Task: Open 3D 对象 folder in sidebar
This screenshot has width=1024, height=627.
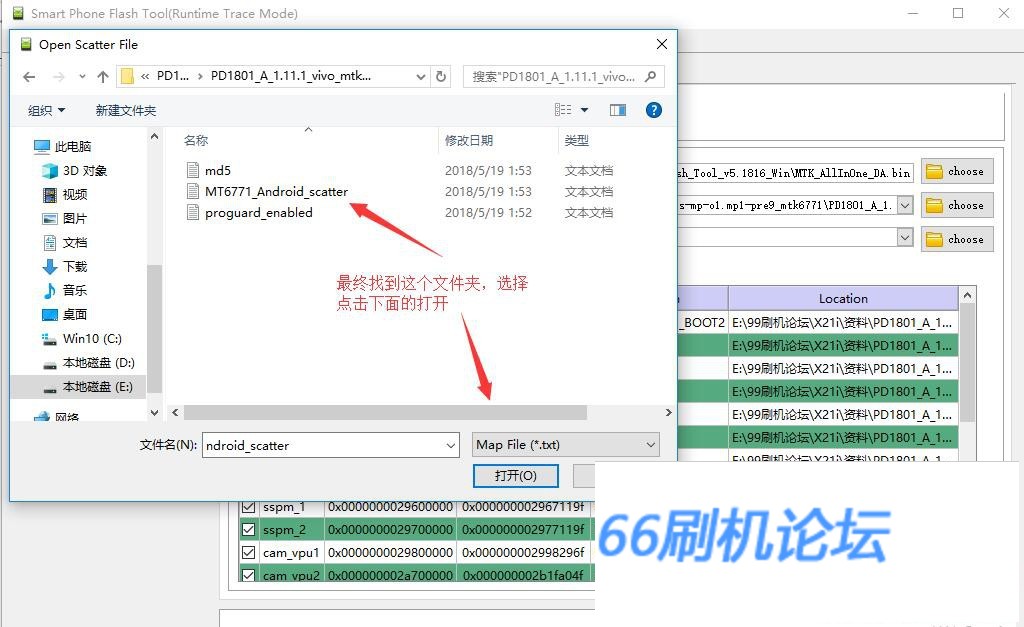Action: pyautogui.click(x=74, y=170)
